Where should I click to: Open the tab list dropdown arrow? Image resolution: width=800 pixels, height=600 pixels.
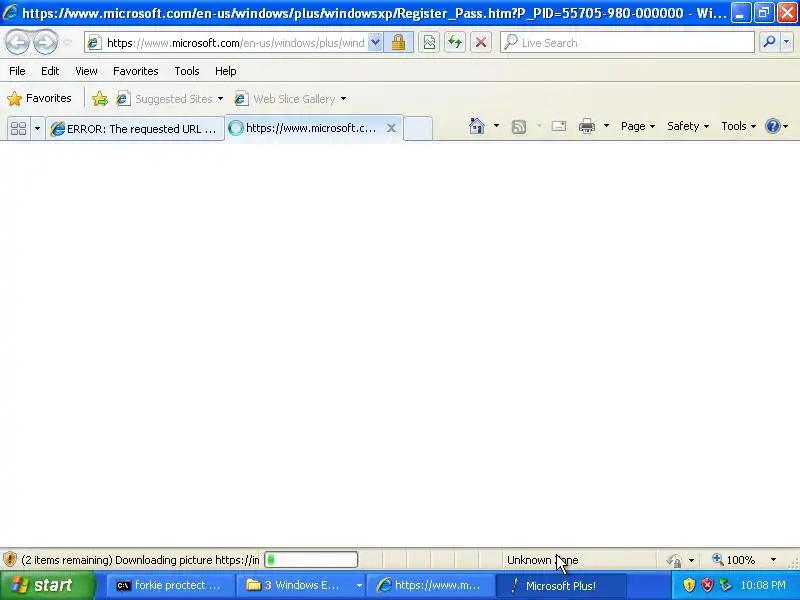click(x=37, y=128)
